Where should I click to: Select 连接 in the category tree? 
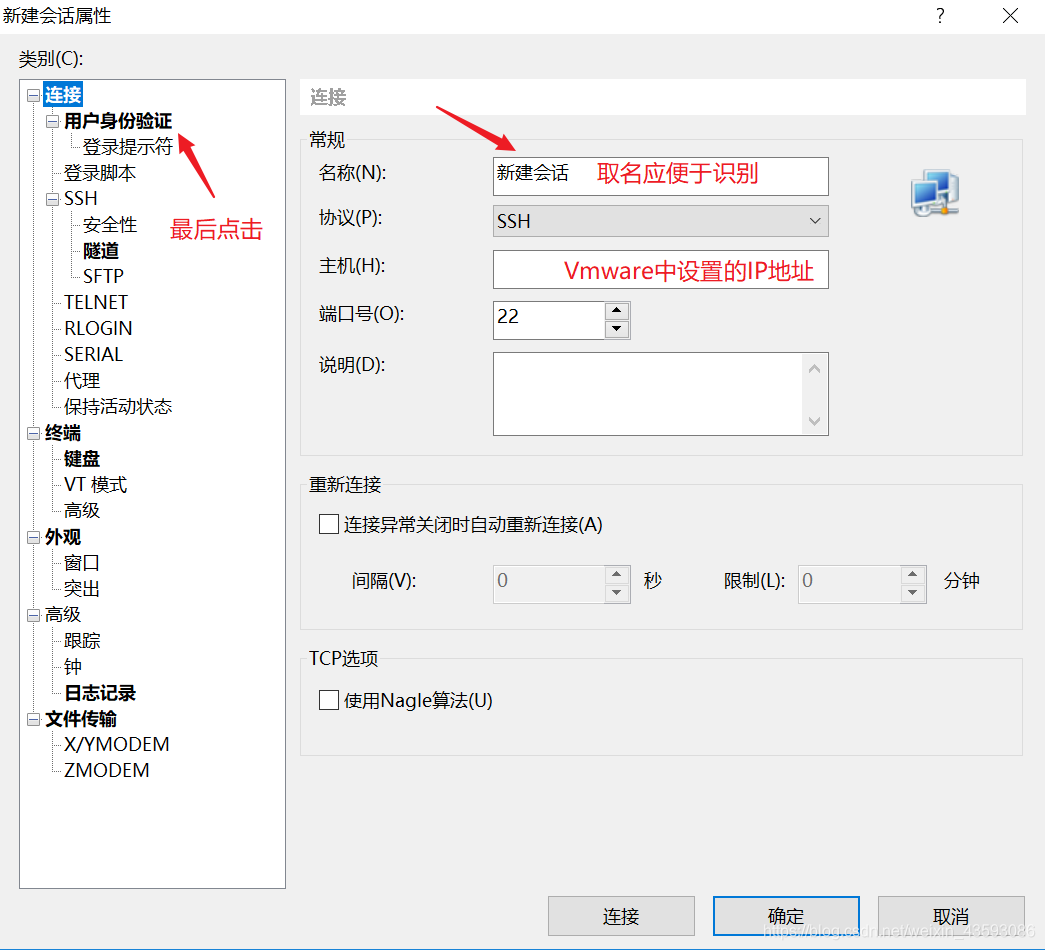tap(63, 95)
